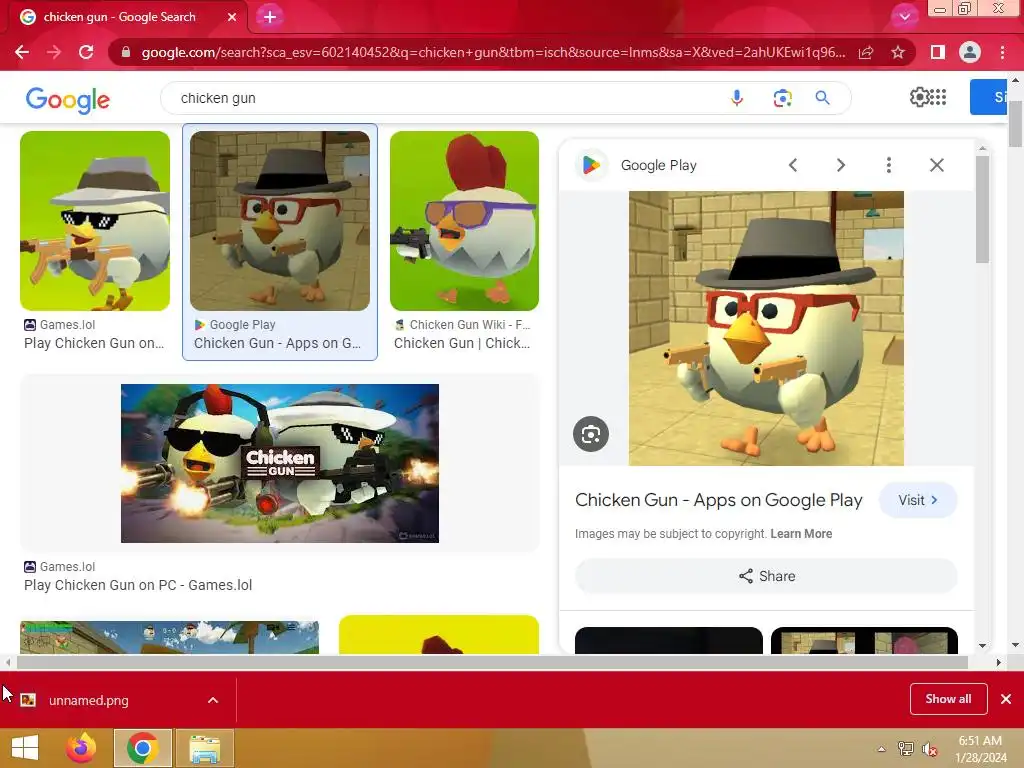This screenshot has width=1024, height=768.
Task: Search inside preview image with Lens
Action: 591,434
